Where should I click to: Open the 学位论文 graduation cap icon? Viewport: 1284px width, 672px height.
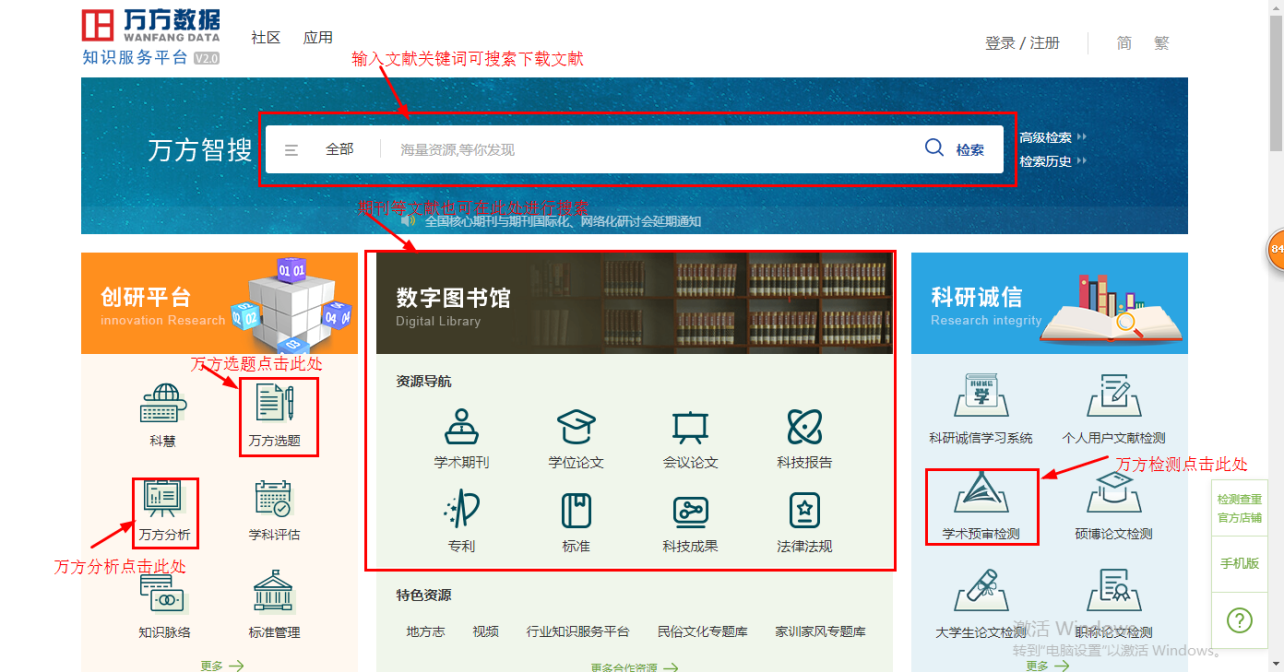576,427
